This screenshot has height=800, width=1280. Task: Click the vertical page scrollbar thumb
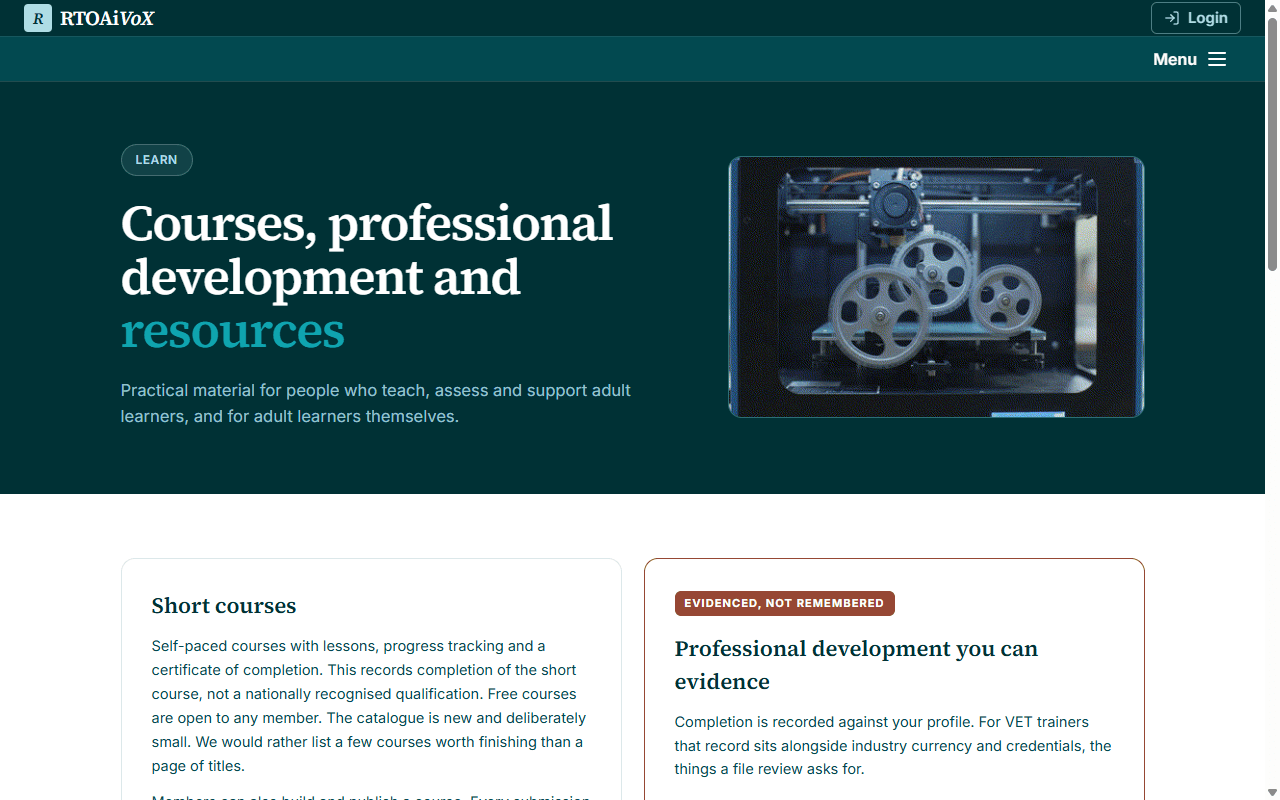click(1272, 142)
